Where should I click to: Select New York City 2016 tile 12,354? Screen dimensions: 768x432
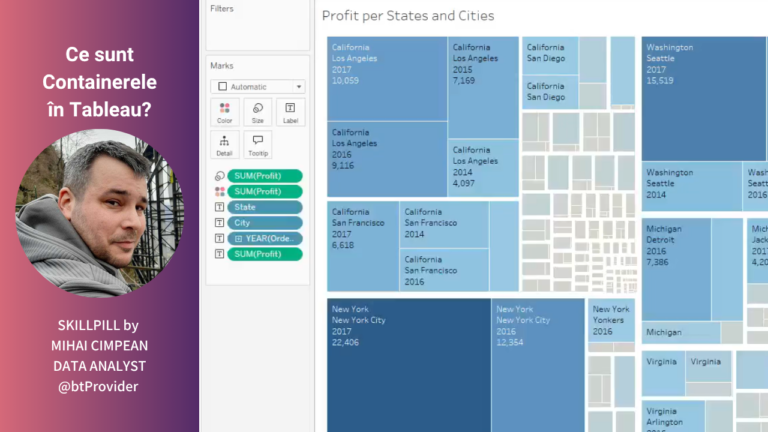[x=538, y=365]
